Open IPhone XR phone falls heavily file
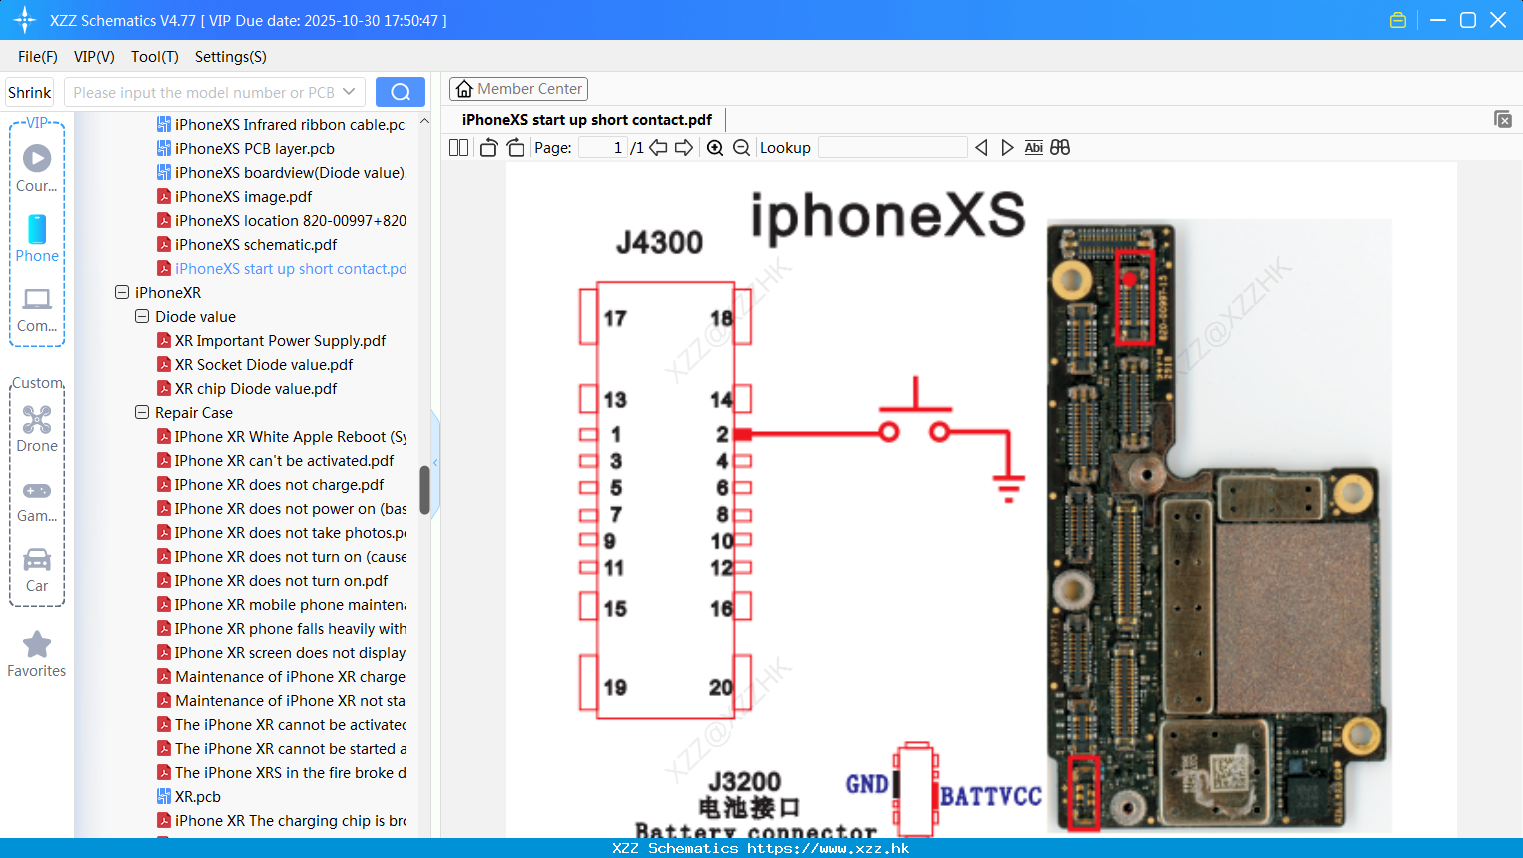Viewport: 1523px width, 858px height. tap(281, 629)
